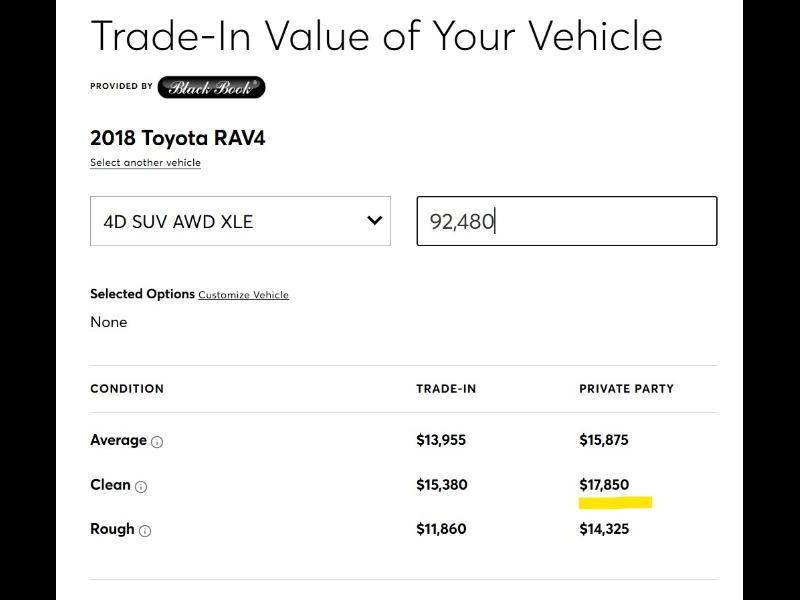Click the info icon beside Clean condition

143,486
